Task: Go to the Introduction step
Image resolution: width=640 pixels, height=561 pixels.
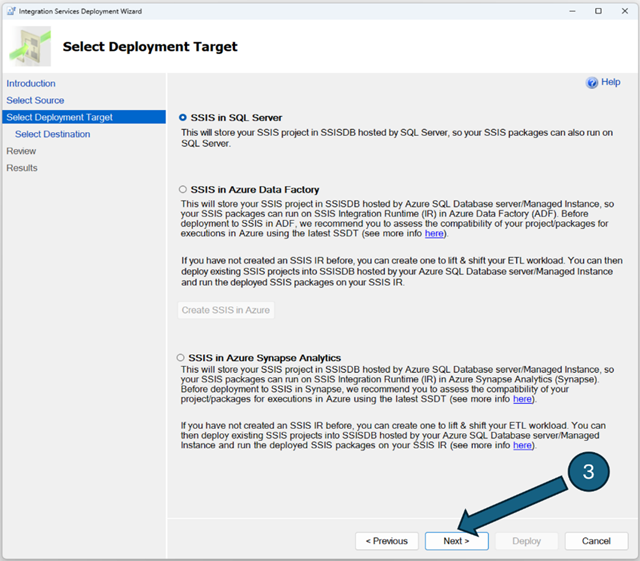Action: click(31, 83)
